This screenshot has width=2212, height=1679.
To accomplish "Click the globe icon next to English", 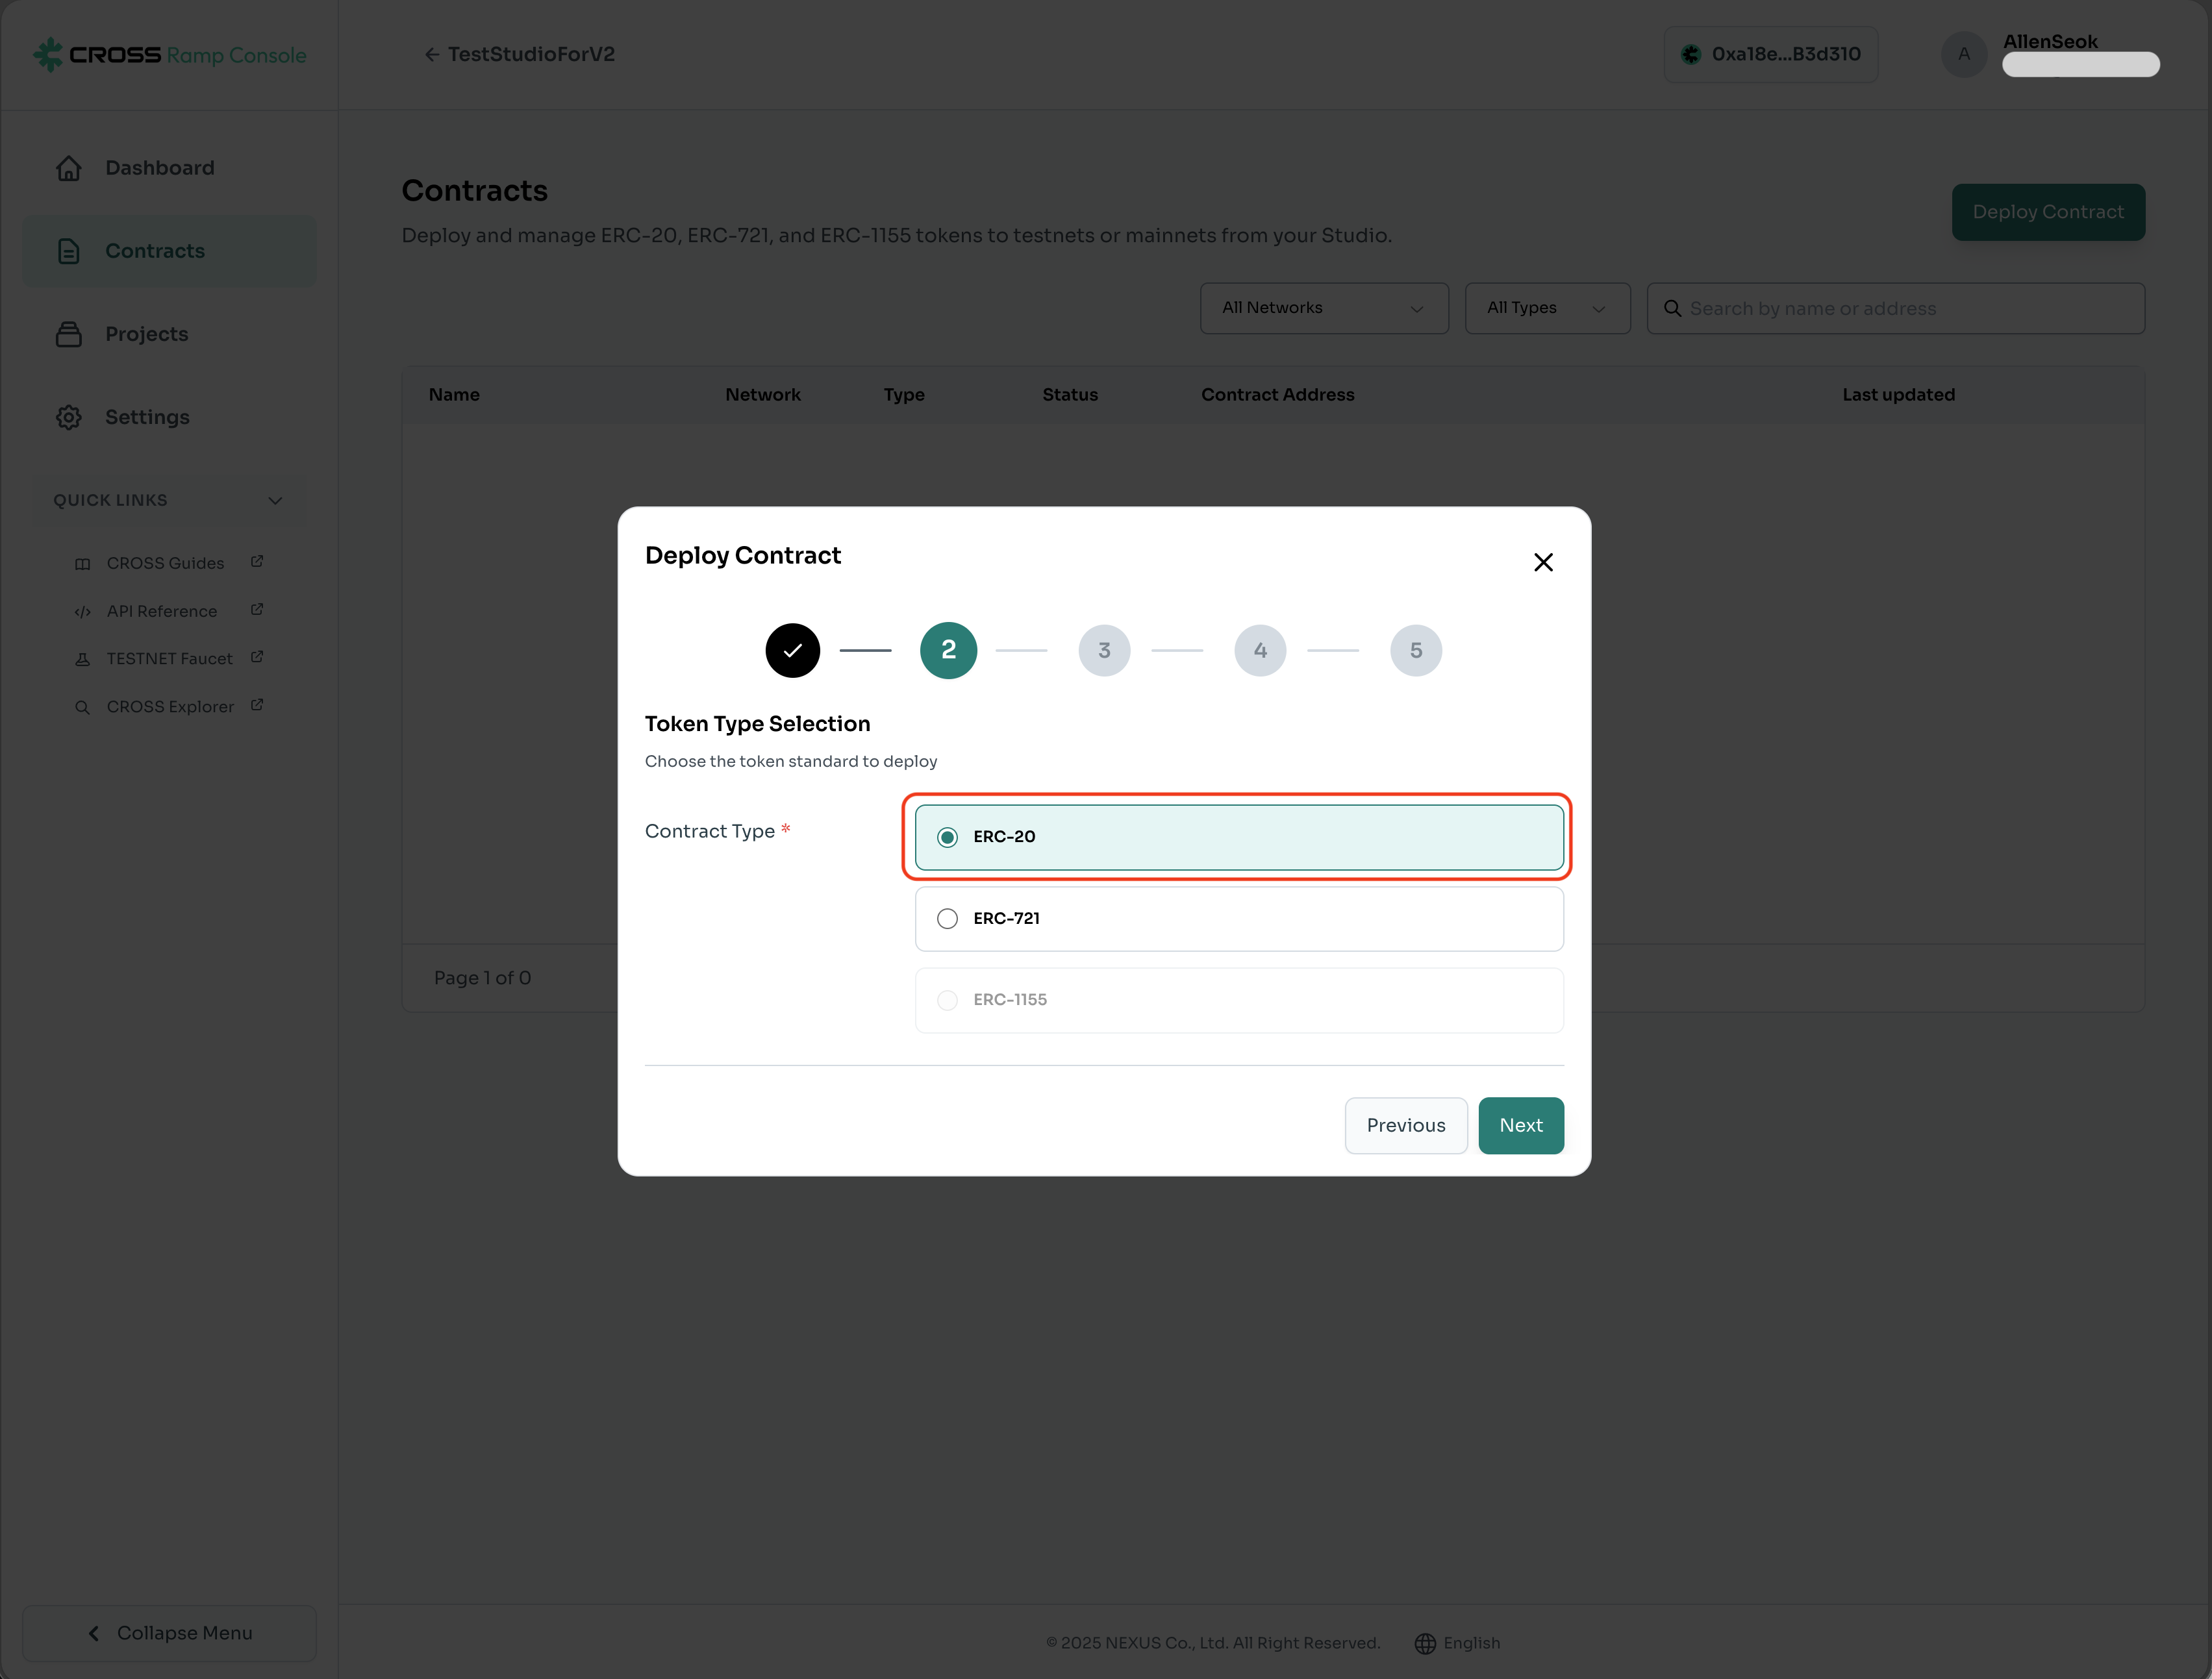I will (x=1425, y=1643).
